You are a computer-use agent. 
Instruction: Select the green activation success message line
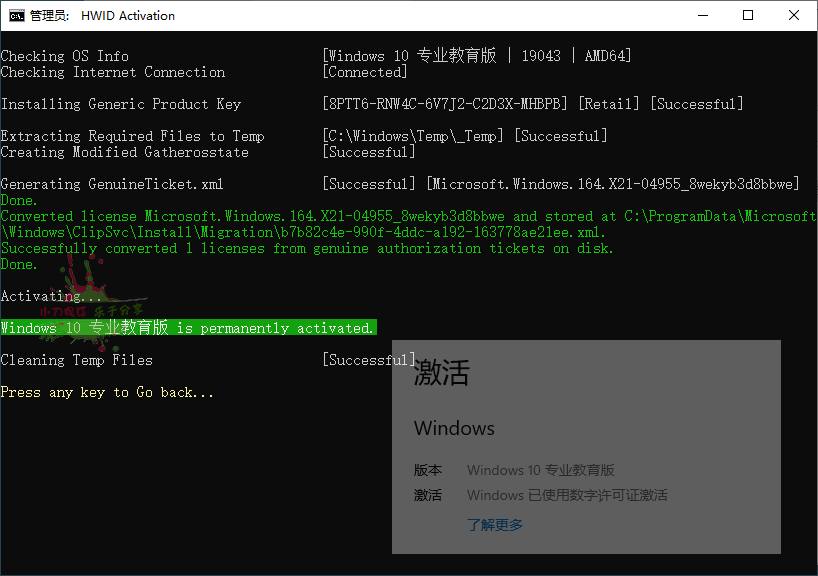(x=188, y=327)
